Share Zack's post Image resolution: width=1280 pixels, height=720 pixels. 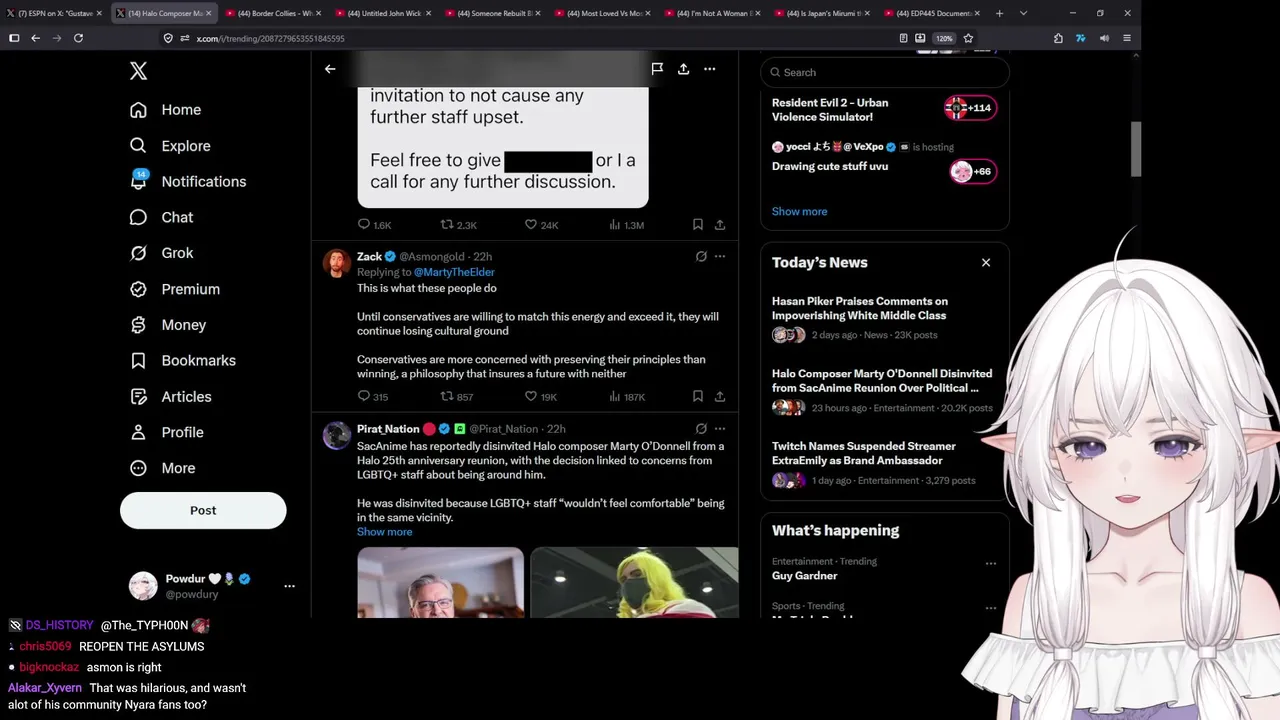719,396
